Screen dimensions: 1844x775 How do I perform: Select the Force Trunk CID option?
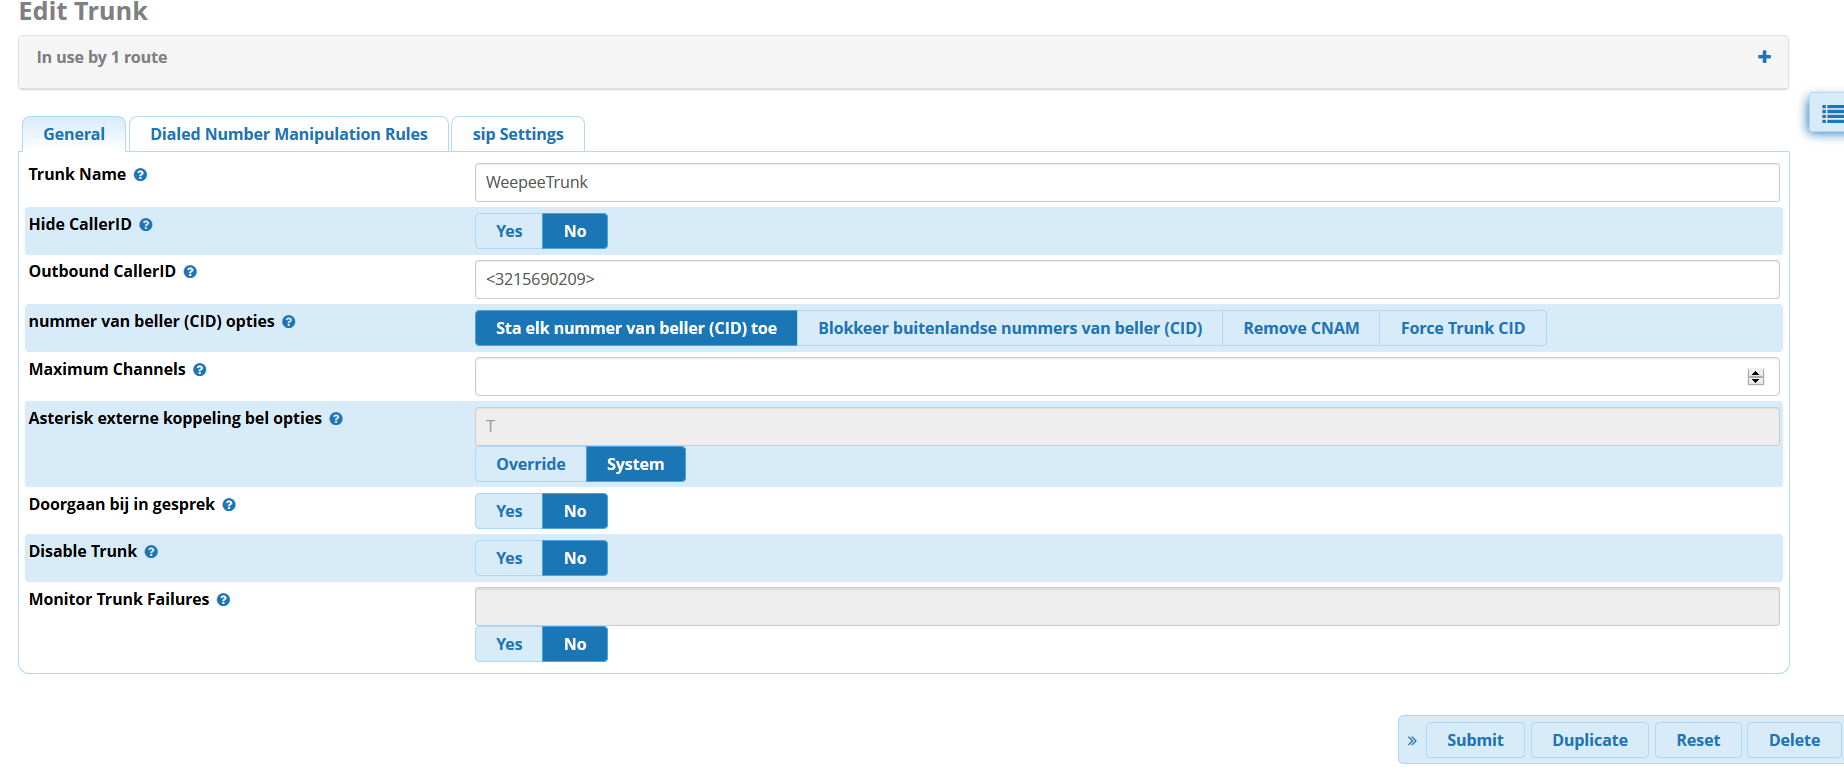(x=1462, y=328)
